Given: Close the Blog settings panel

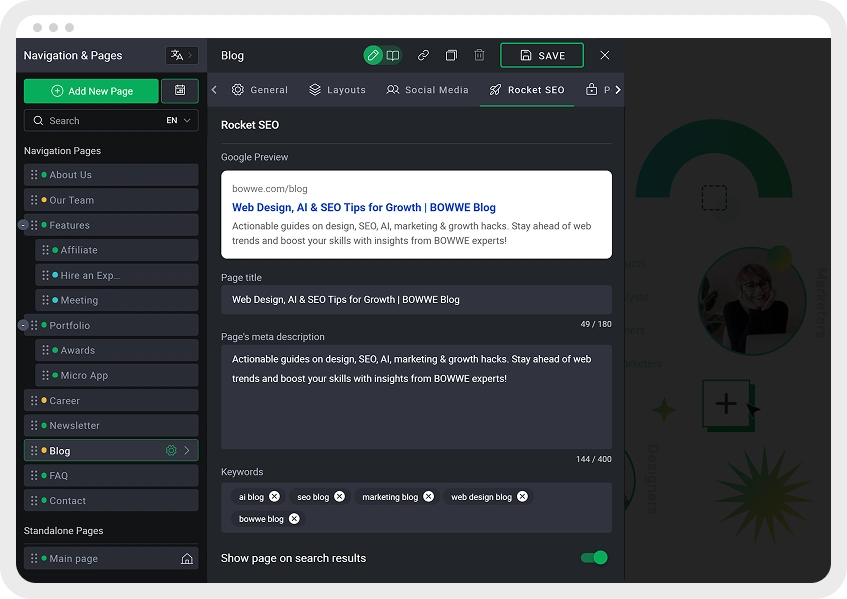Looking at the screenshot, I should (605, 55).
